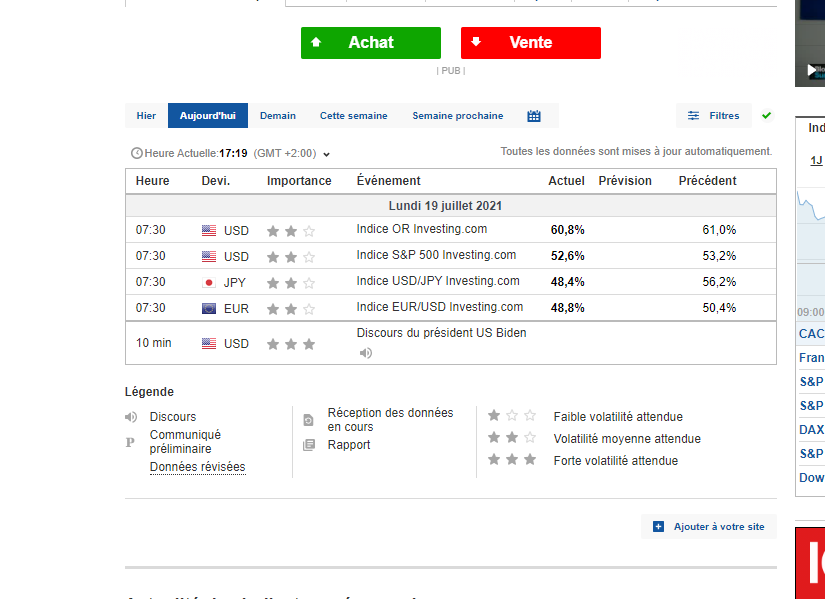Click the previous value 56,2%
This screenshot has width=825, height=599.
(719, 282)
